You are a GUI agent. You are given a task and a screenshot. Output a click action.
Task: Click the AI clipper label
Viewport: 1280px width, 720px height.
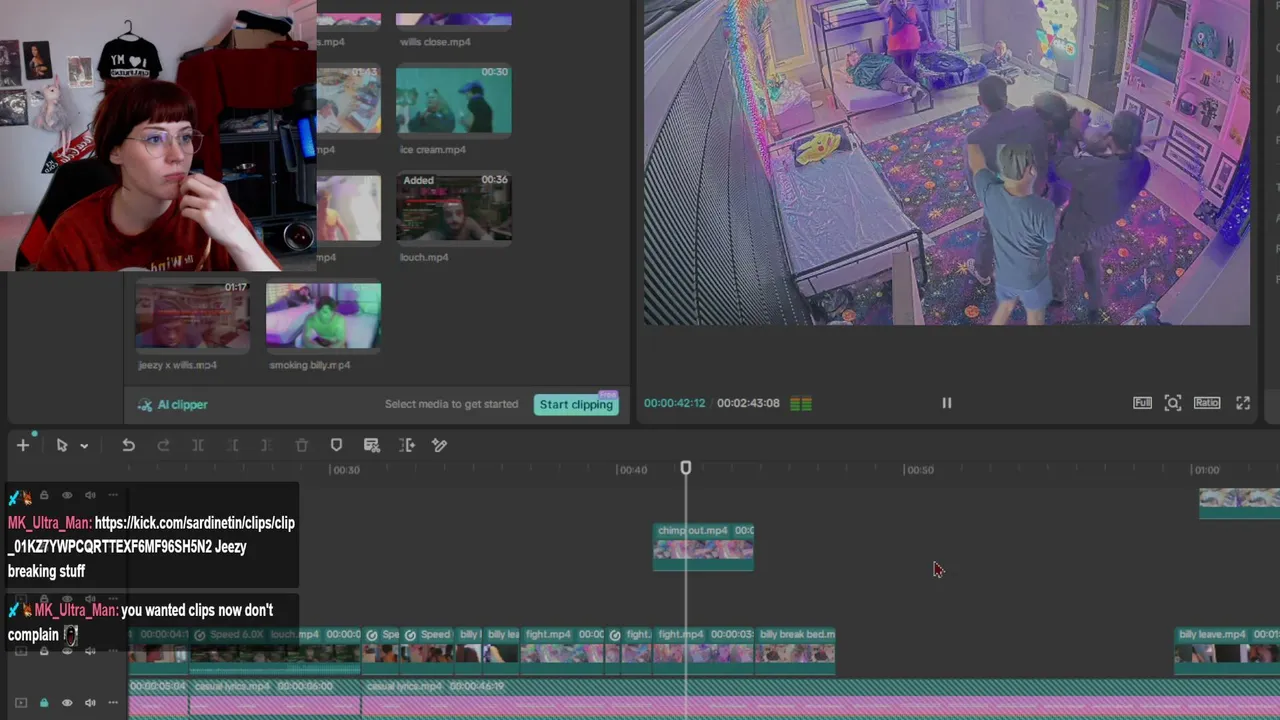(182, 405)
